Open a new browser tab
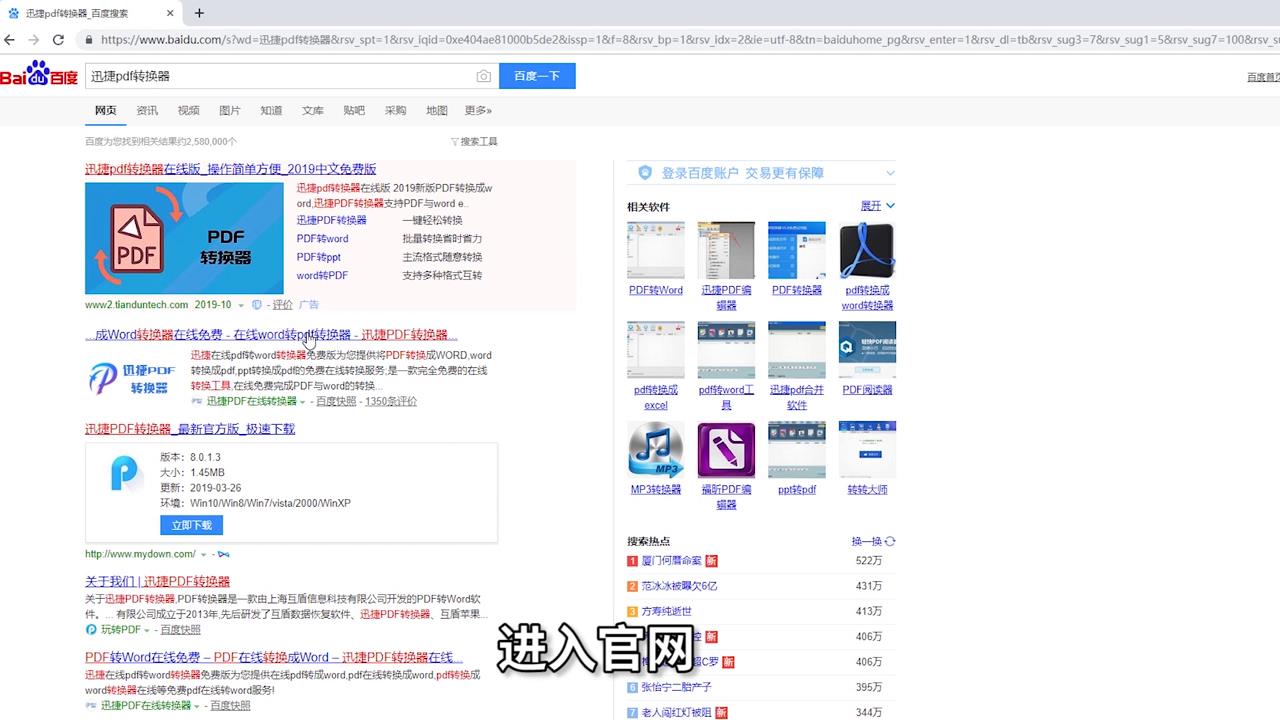 click(199, 13)
